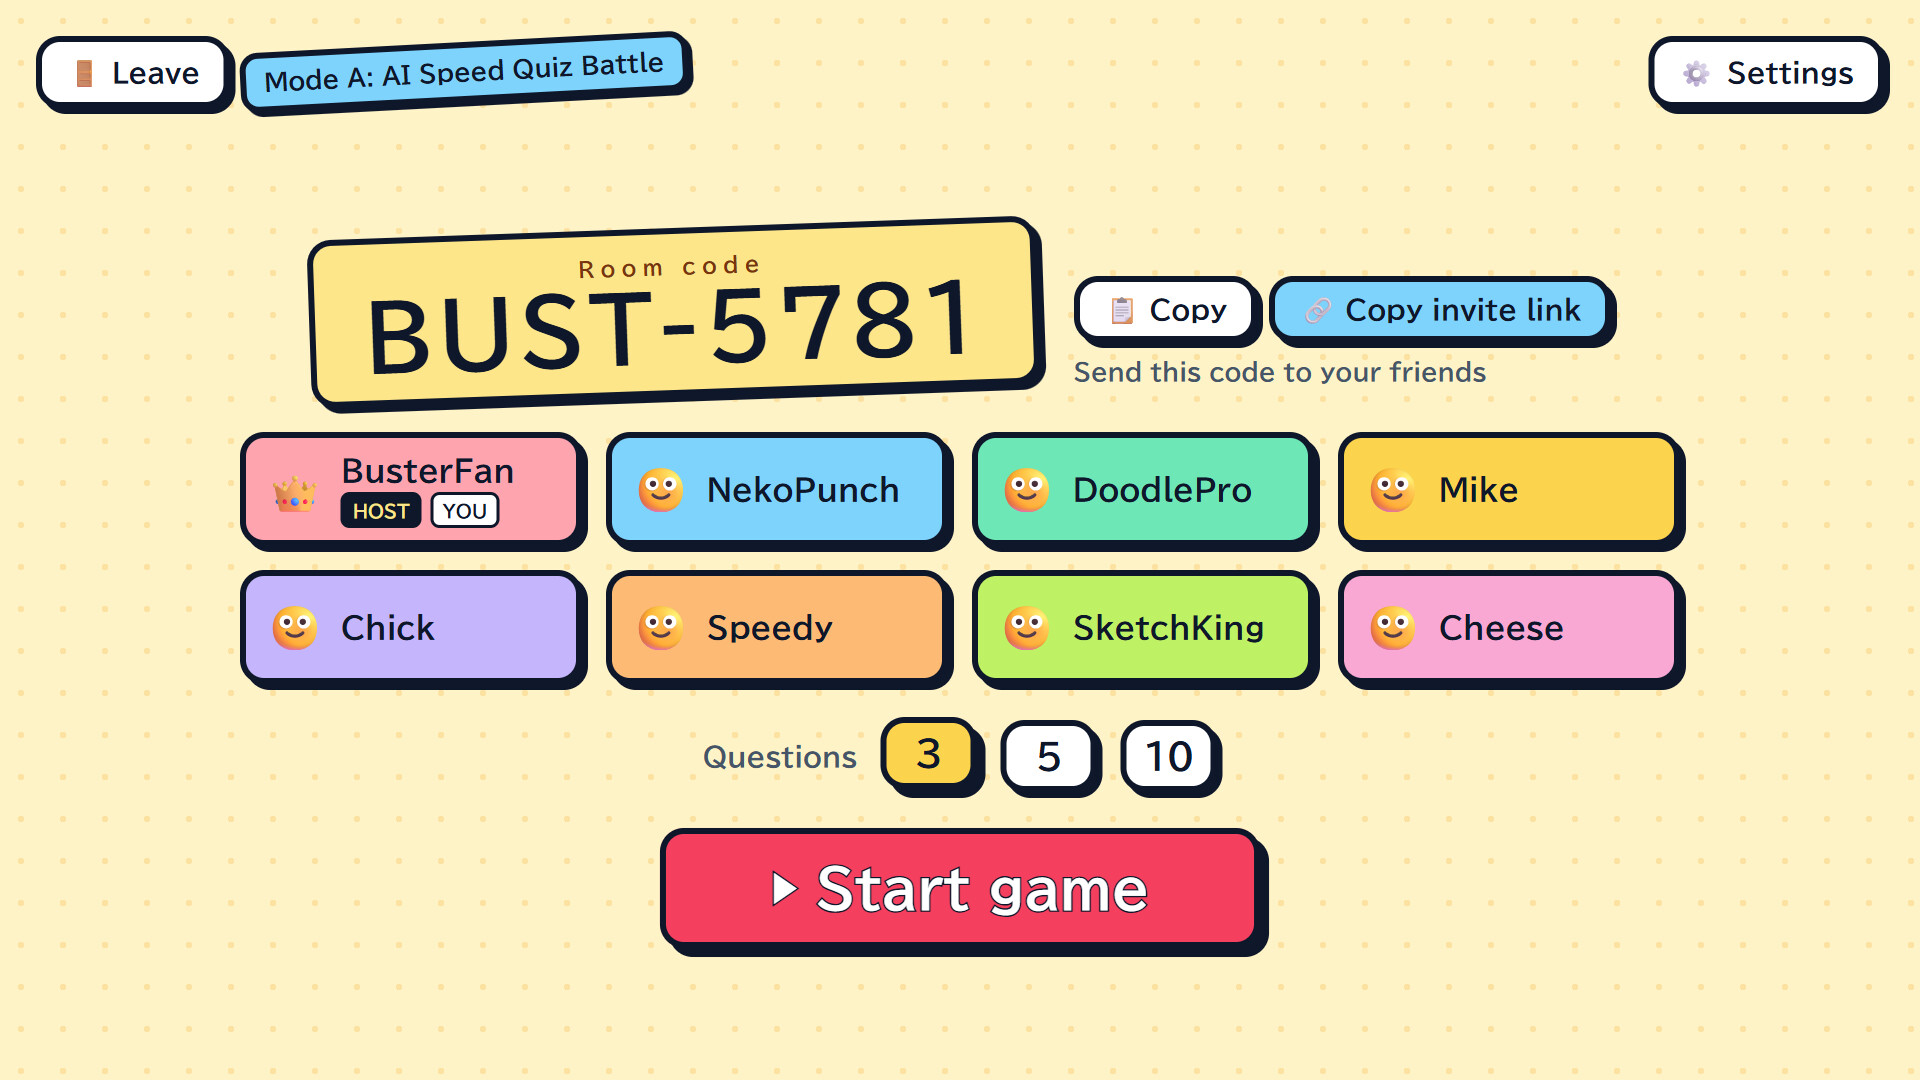The width and height of the screenshot is (1920, 1080).
Task: Click the SketchKing player name
Action: [1168, 628]
